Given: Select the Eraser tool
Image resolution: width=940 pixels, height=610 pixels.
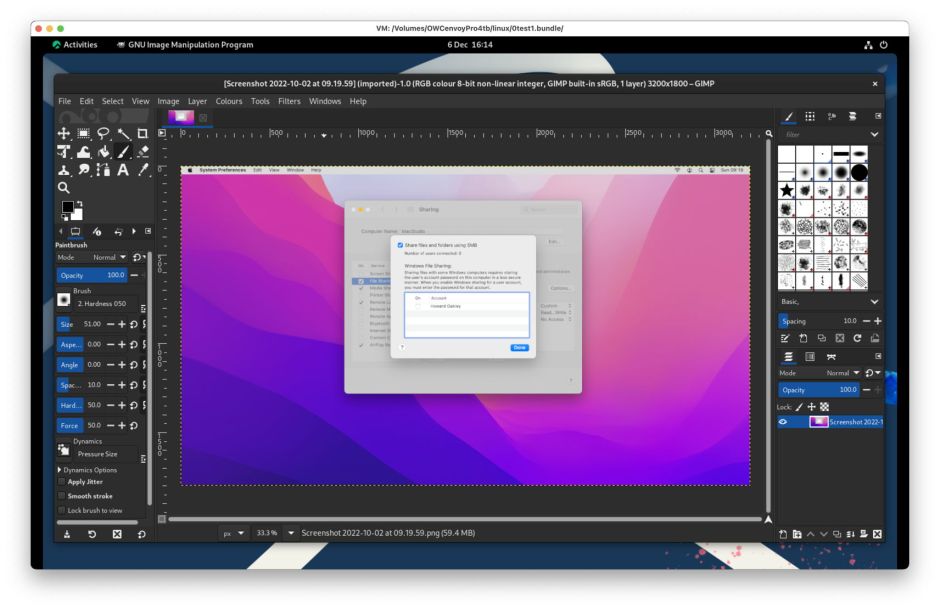Looking at the screenshot, I should pos(143,152).
